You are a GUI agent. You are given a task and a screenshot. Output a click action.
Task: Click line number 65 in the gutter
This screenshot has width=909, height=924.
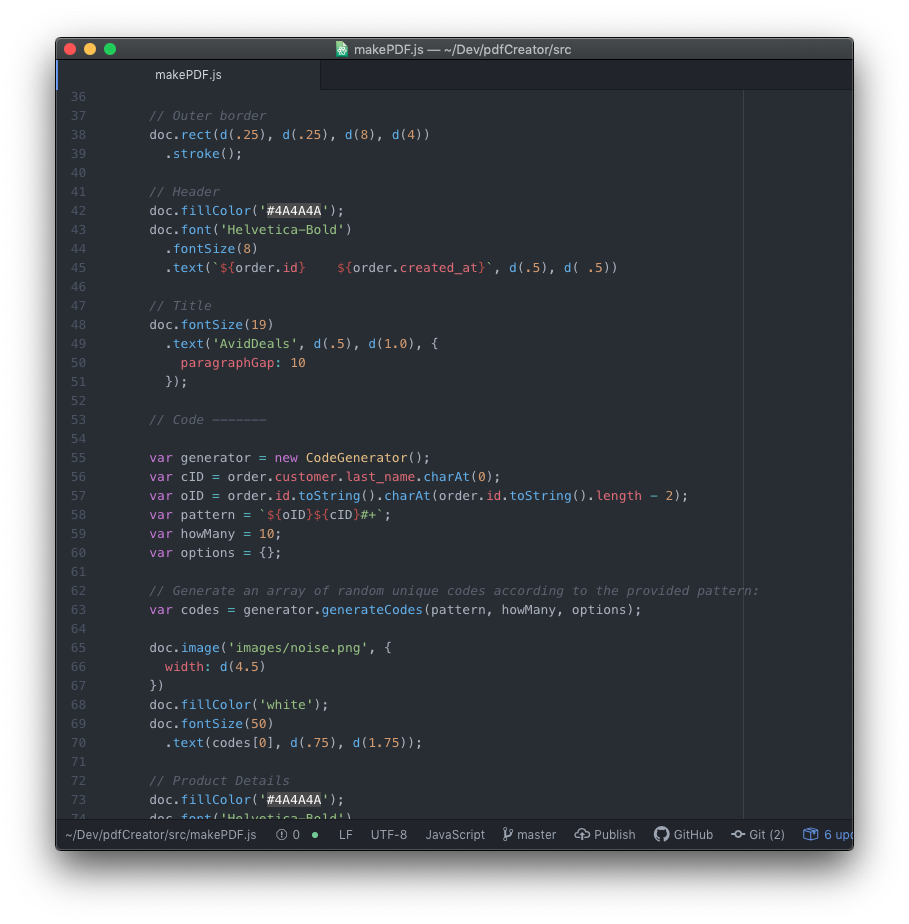click(x=78, y=648)
